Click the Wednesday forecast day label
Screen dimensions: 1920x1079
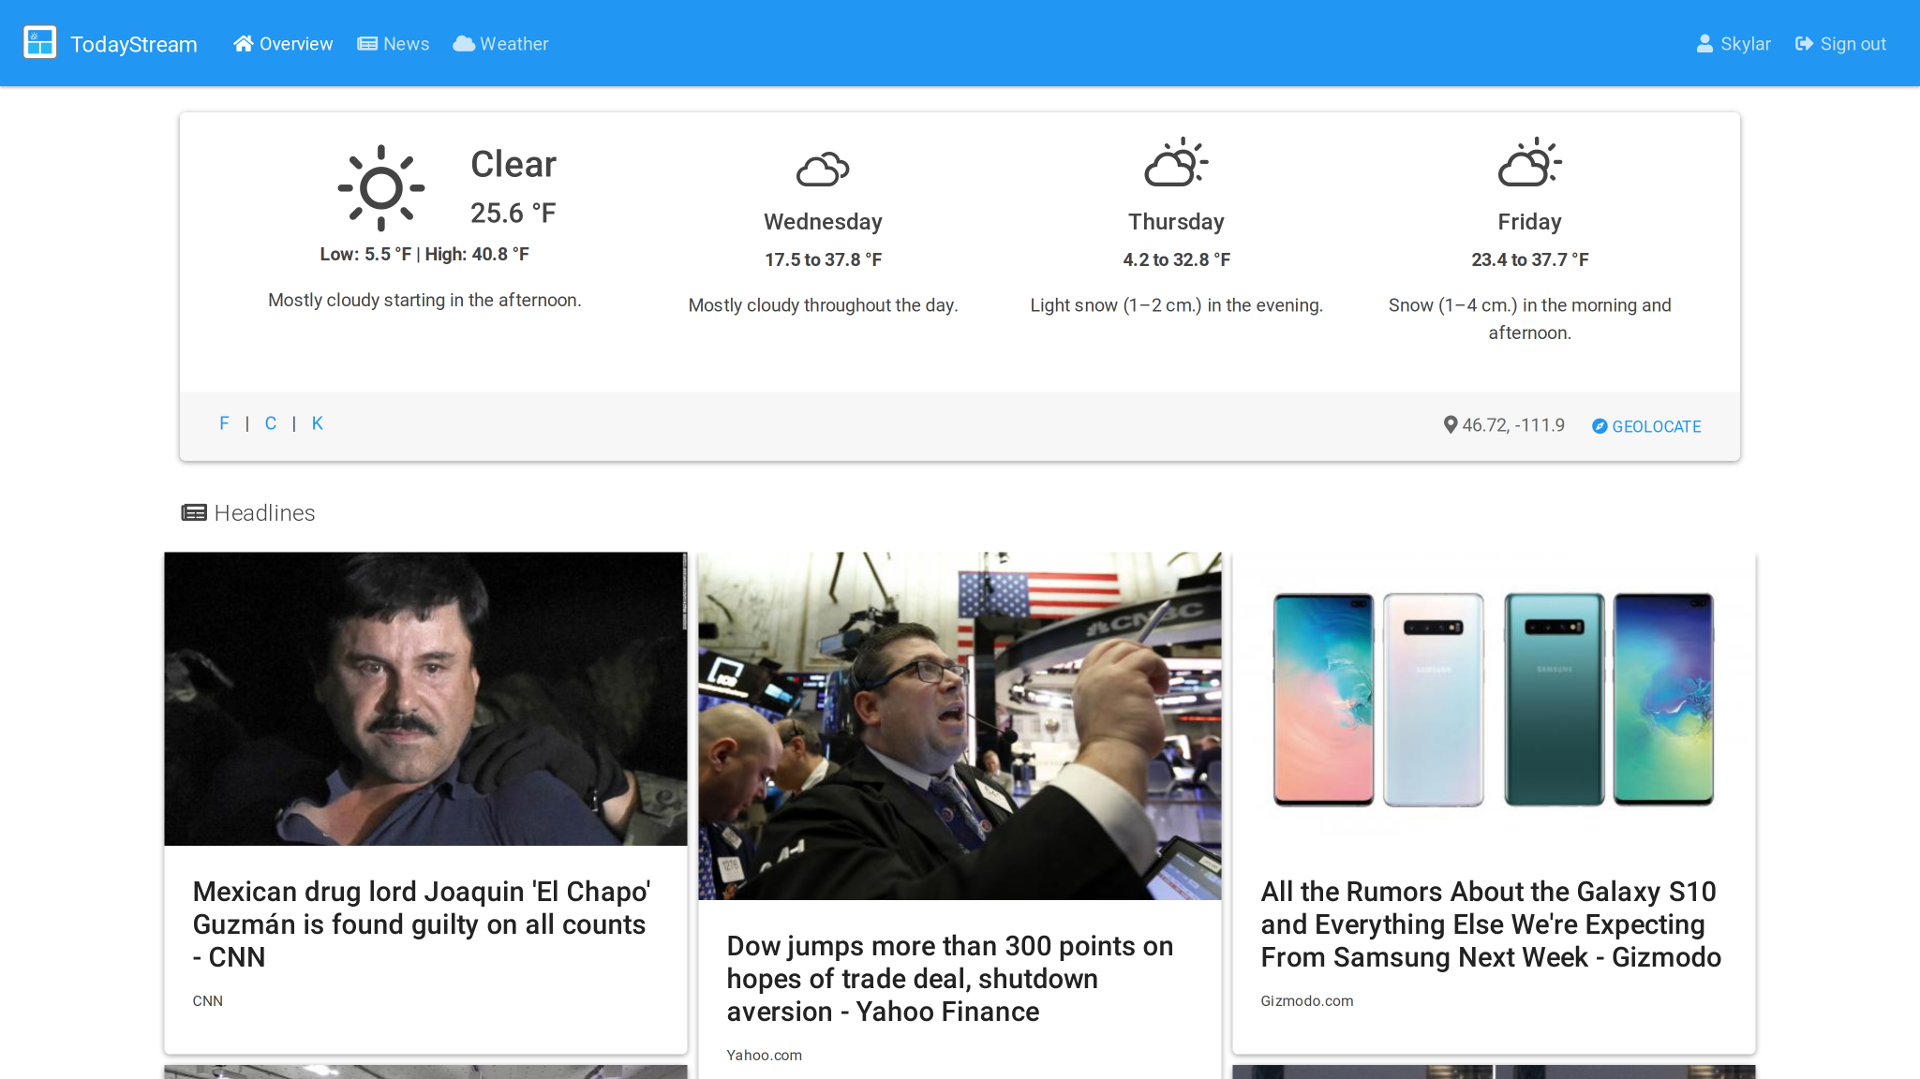[x=823, y=222]
